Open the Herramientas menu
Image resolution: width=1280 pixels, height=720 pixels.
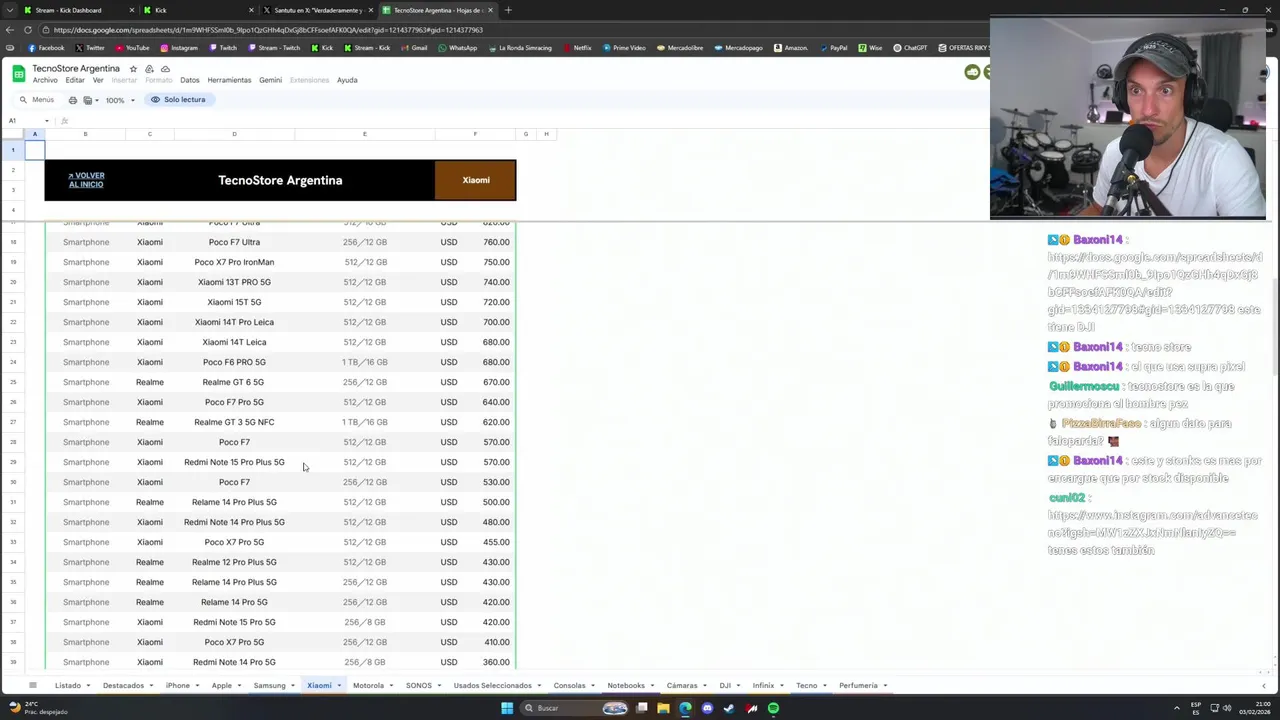coord(229,80)
